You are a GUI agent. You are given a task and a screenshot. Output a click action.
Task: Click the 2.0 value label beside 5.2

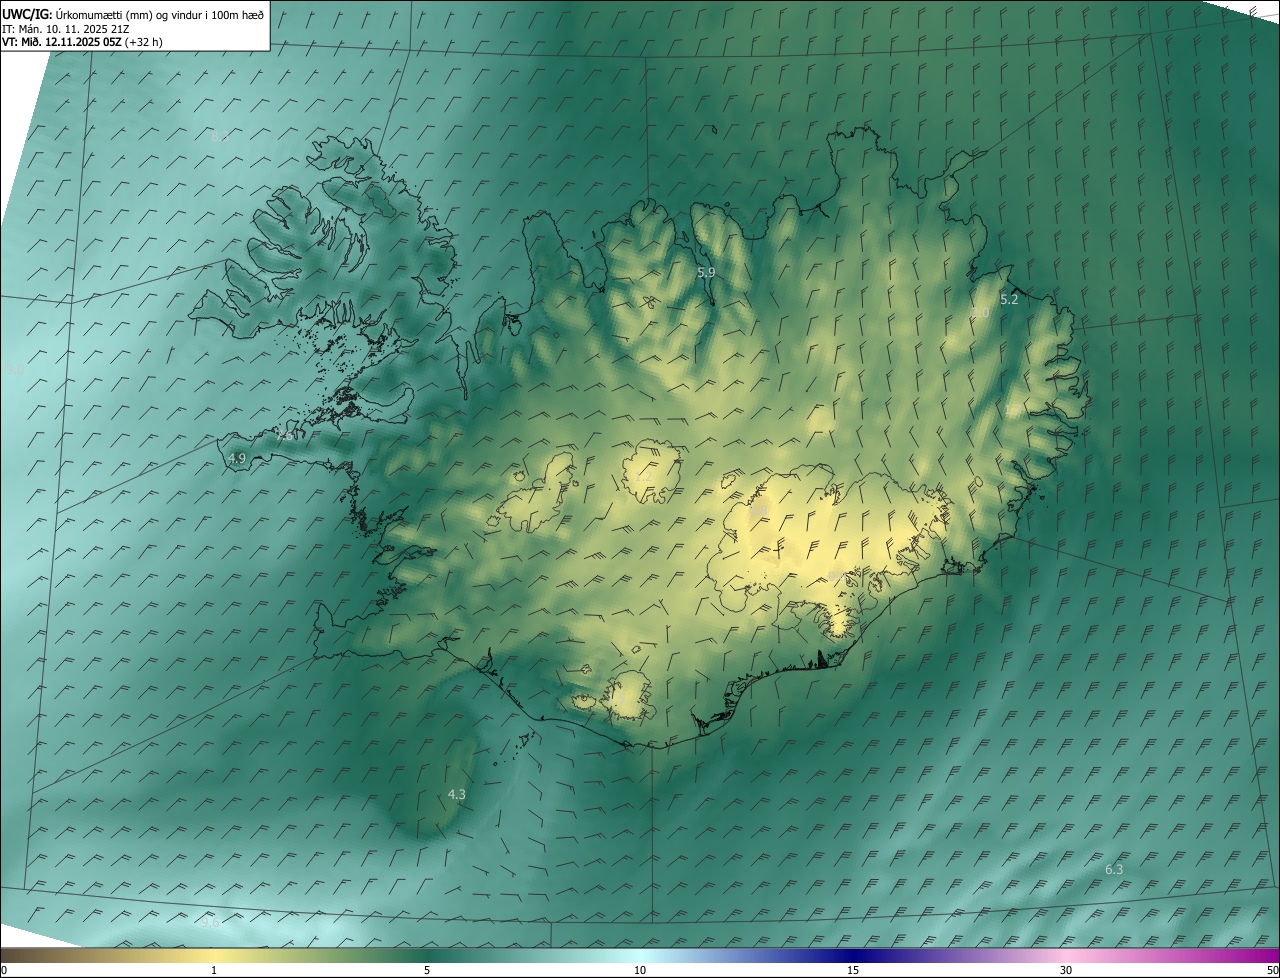pyautogui.click(x=980, y=313)
